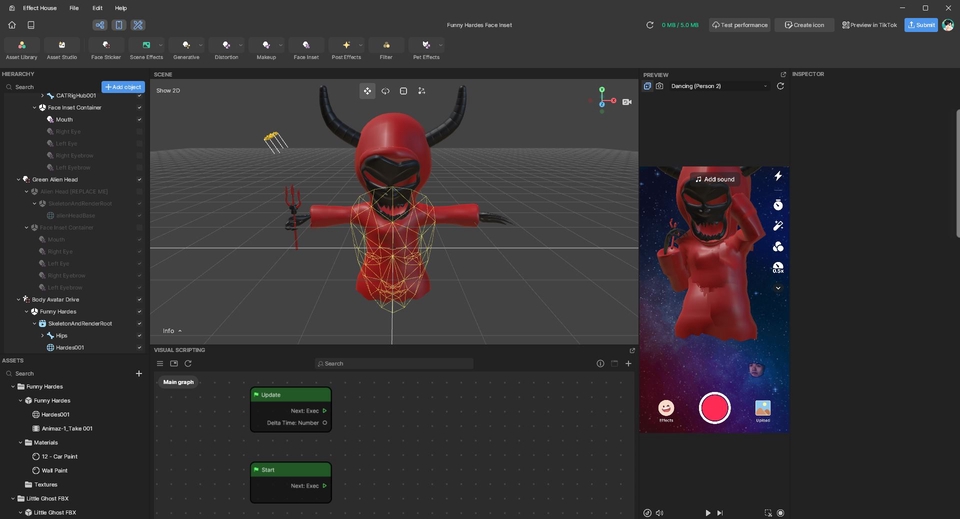The width and height of the screenshot is (960, 519).
Task: Pop out the Visual Scripting panel
Action: (x=632, y=350)
